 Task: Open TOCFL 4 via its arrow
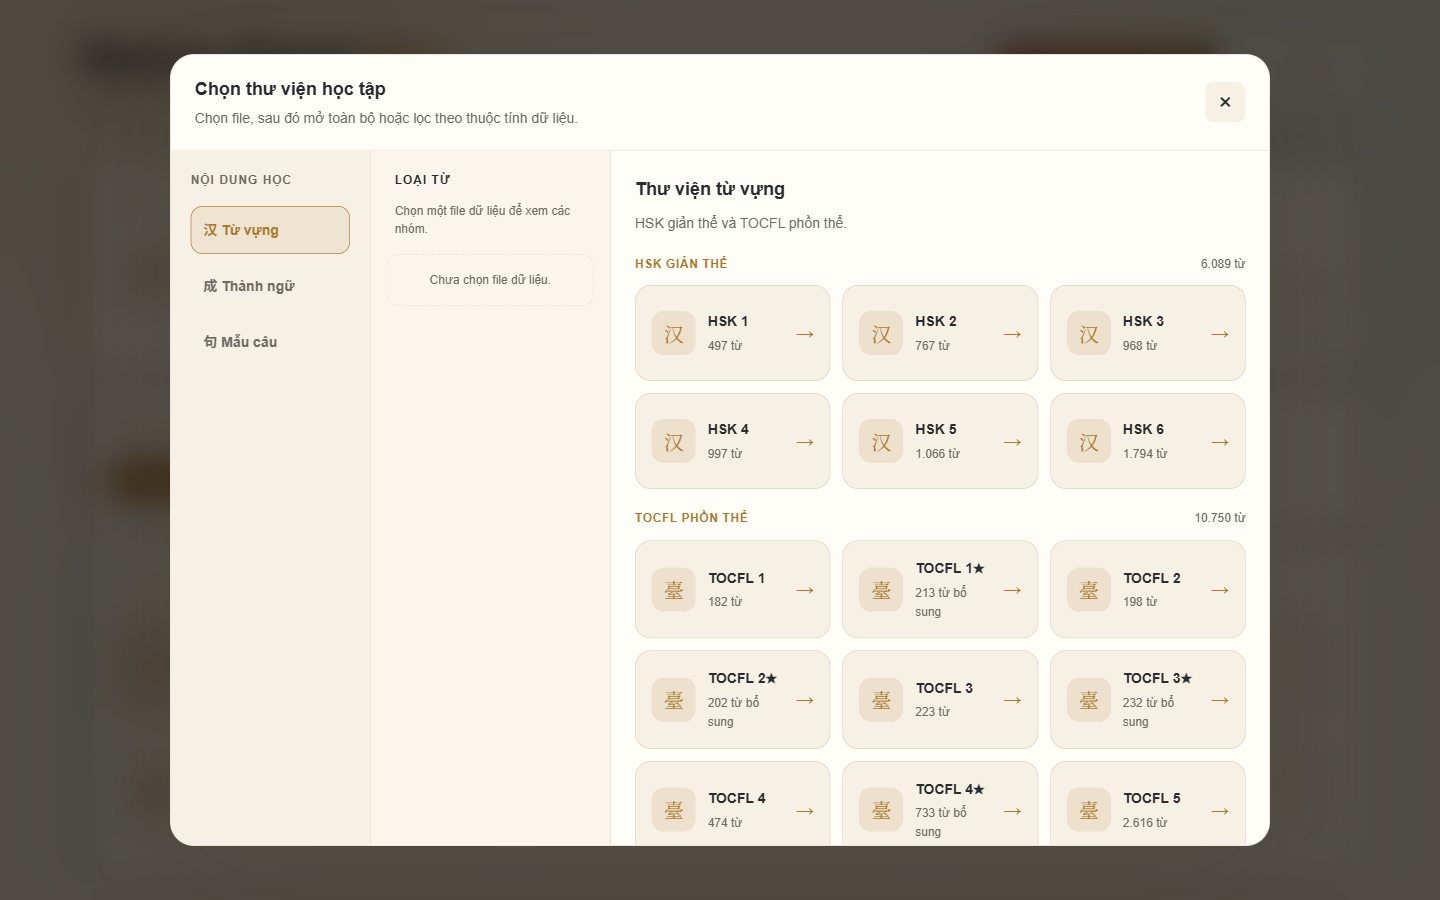tap(805, 811)
